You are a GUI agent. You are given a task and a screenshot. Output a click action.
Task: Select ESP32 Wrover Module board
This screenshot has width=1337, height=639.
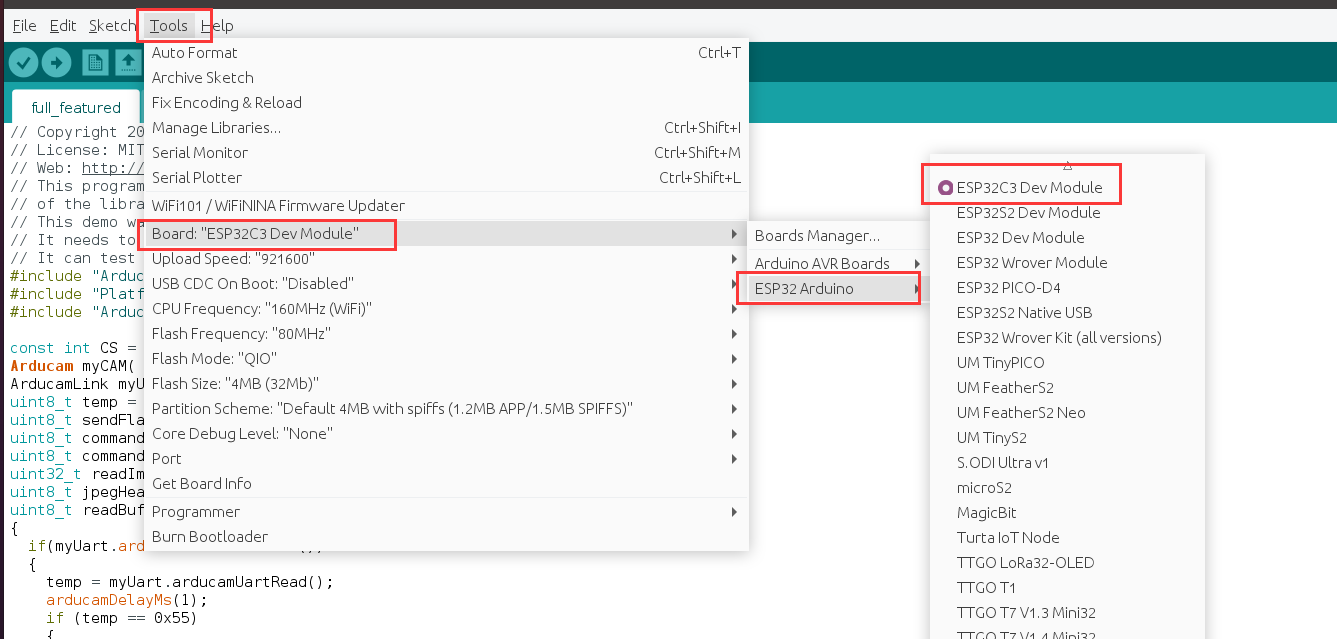1067,262
